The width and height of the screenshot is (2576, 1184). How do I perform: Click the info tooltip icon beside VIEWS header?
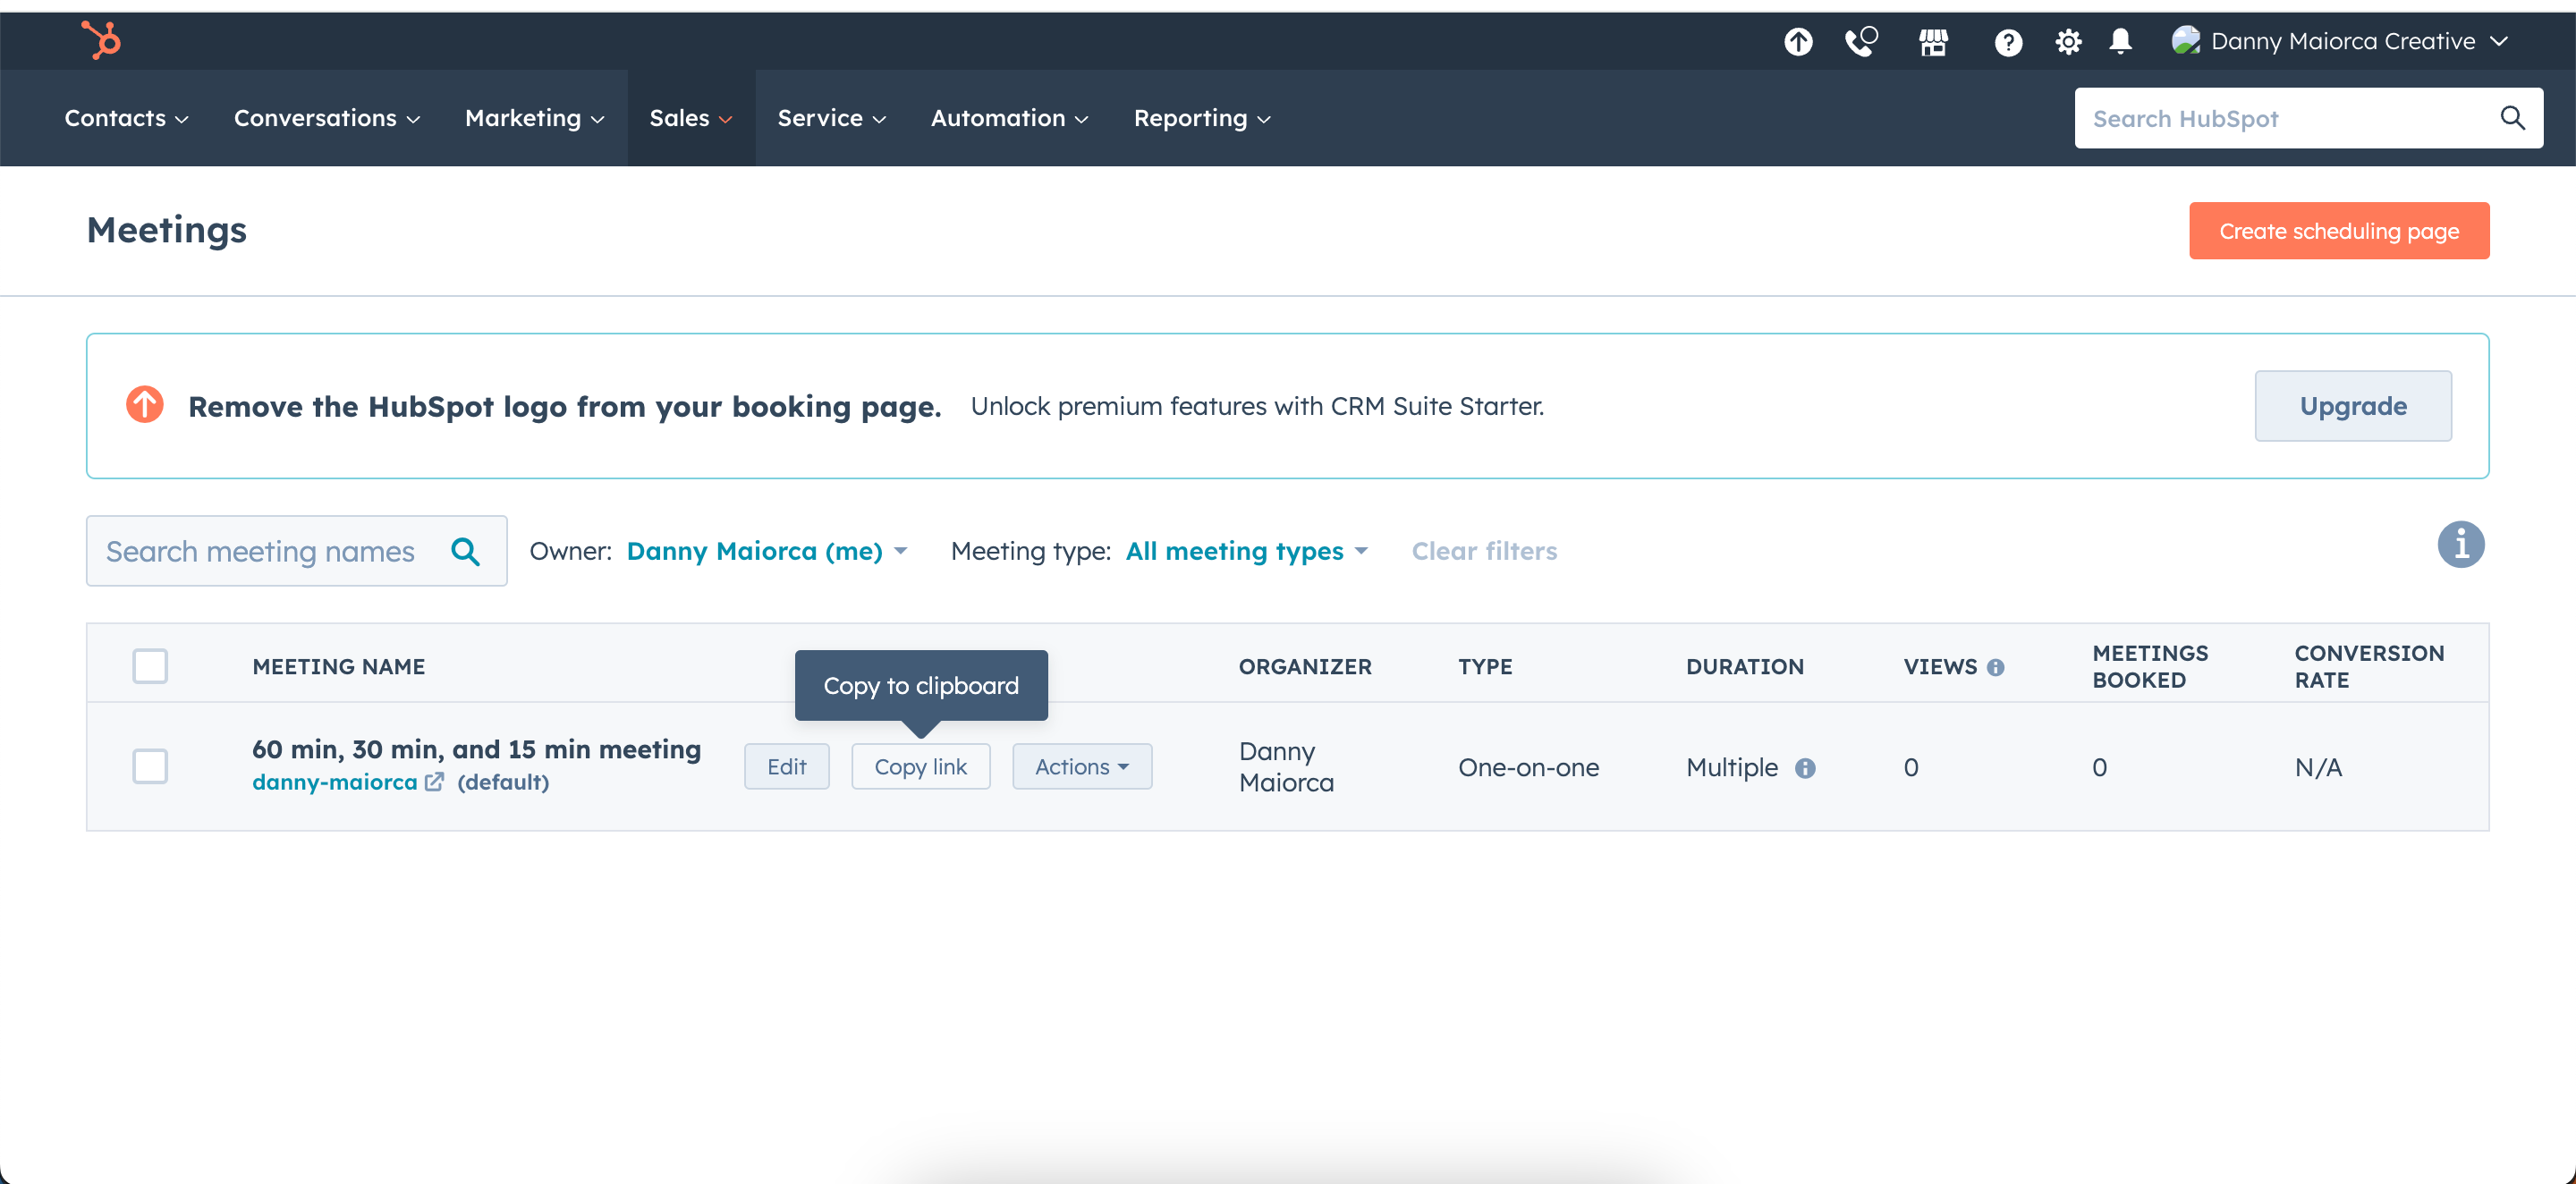pyautogui.click(x=1997, y=666)
